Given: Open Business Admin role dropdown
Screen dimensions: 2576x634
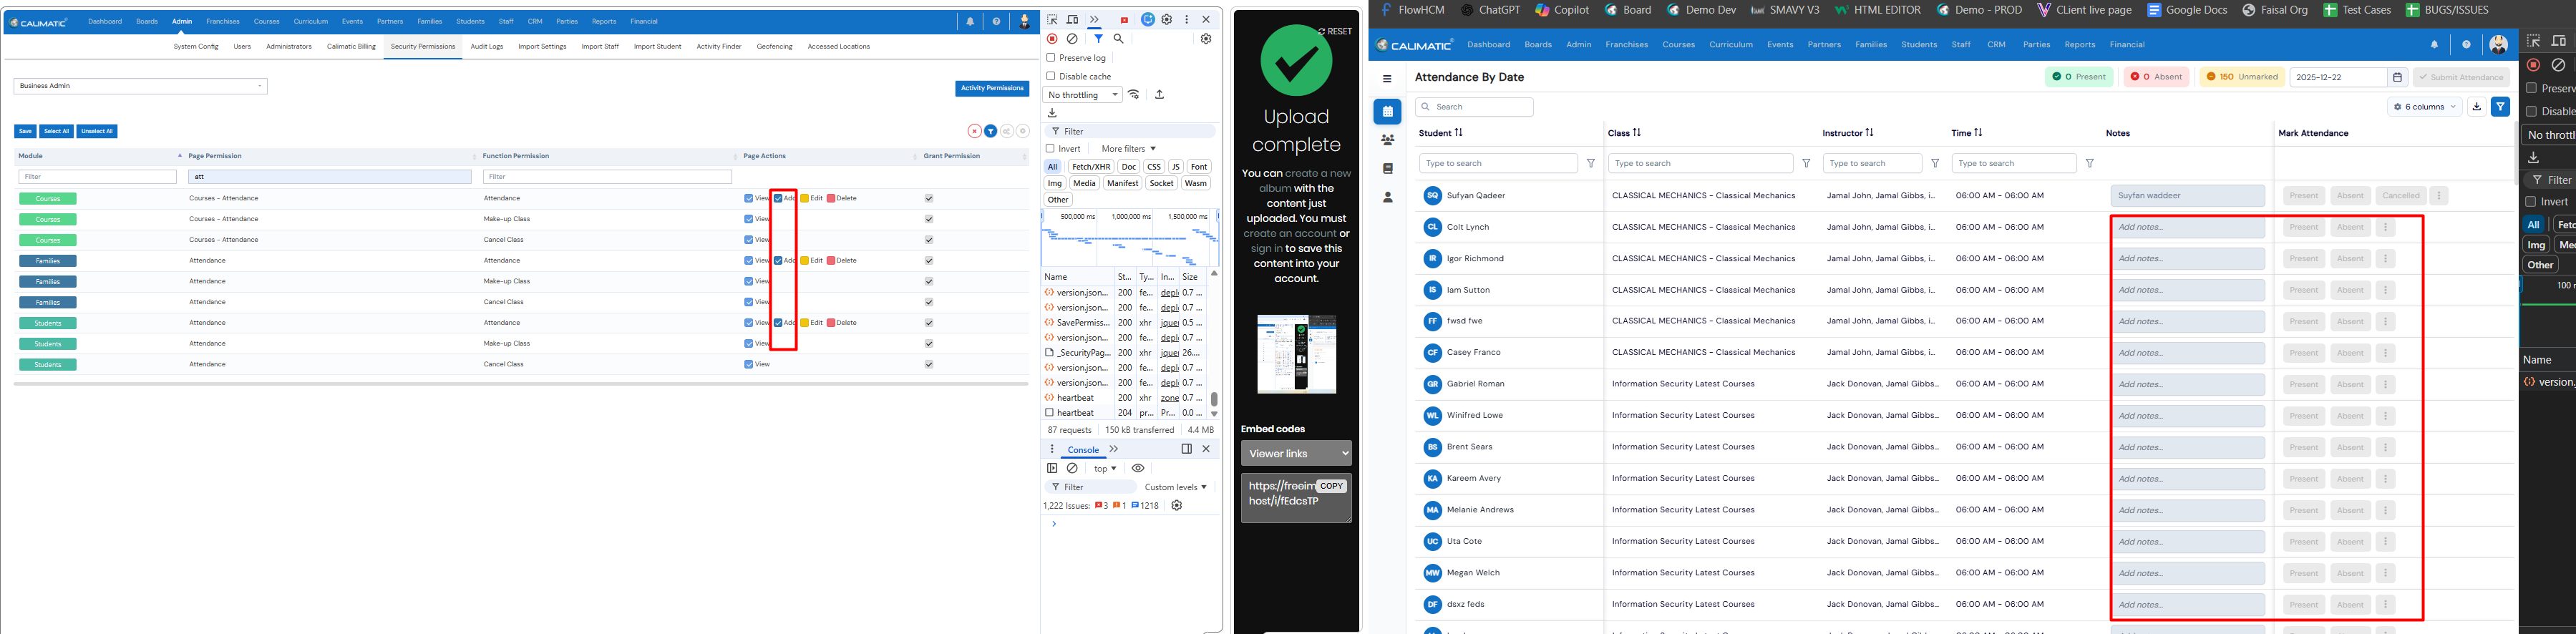Looking at the screenshot, I should [141, 86].
